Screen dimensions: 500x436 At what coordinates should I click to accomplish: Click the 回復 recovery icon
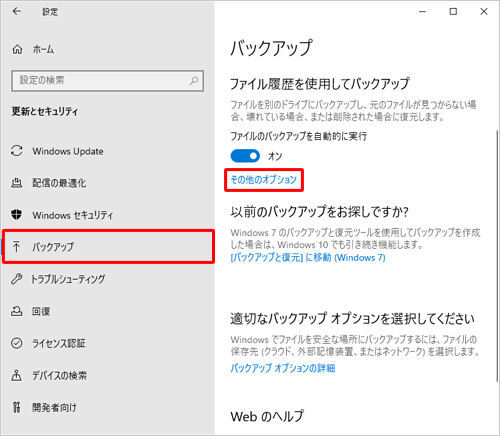point(17,311)
